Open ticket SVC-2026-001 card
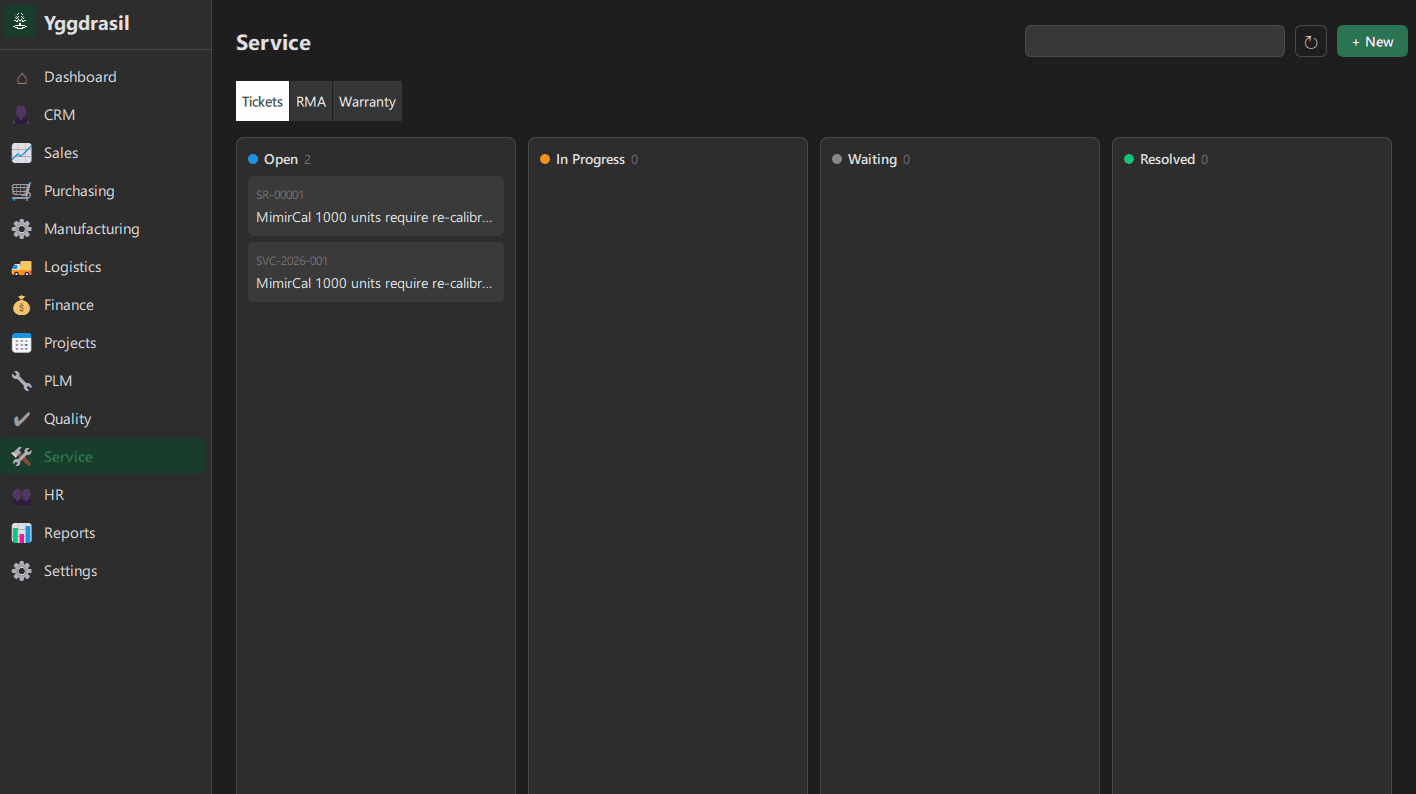1416x794 pixels. [375, 272]
